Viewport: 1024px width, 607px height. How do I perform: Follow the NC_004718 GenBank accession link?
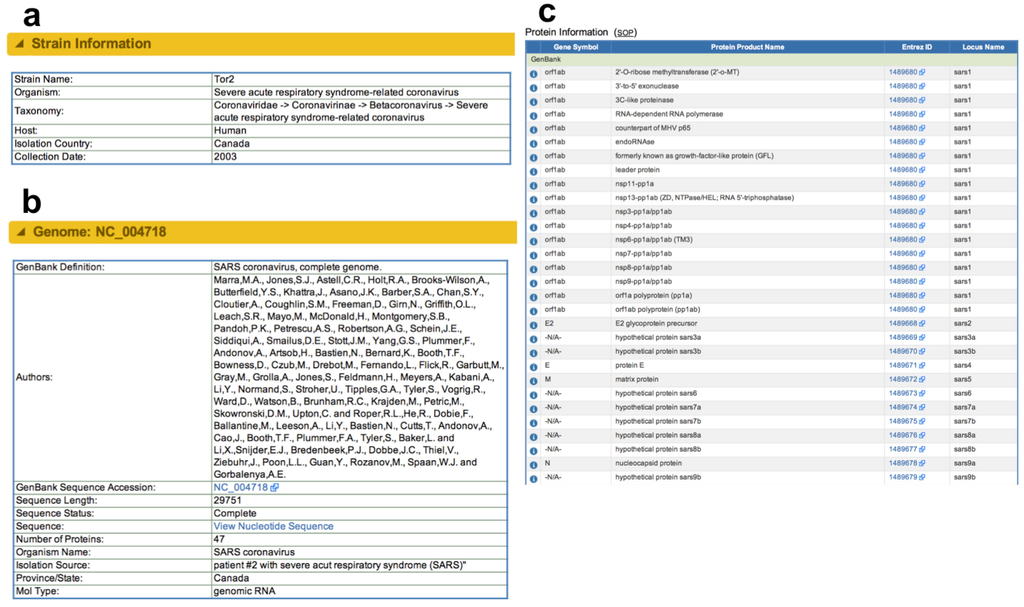(x=237, y=487)
